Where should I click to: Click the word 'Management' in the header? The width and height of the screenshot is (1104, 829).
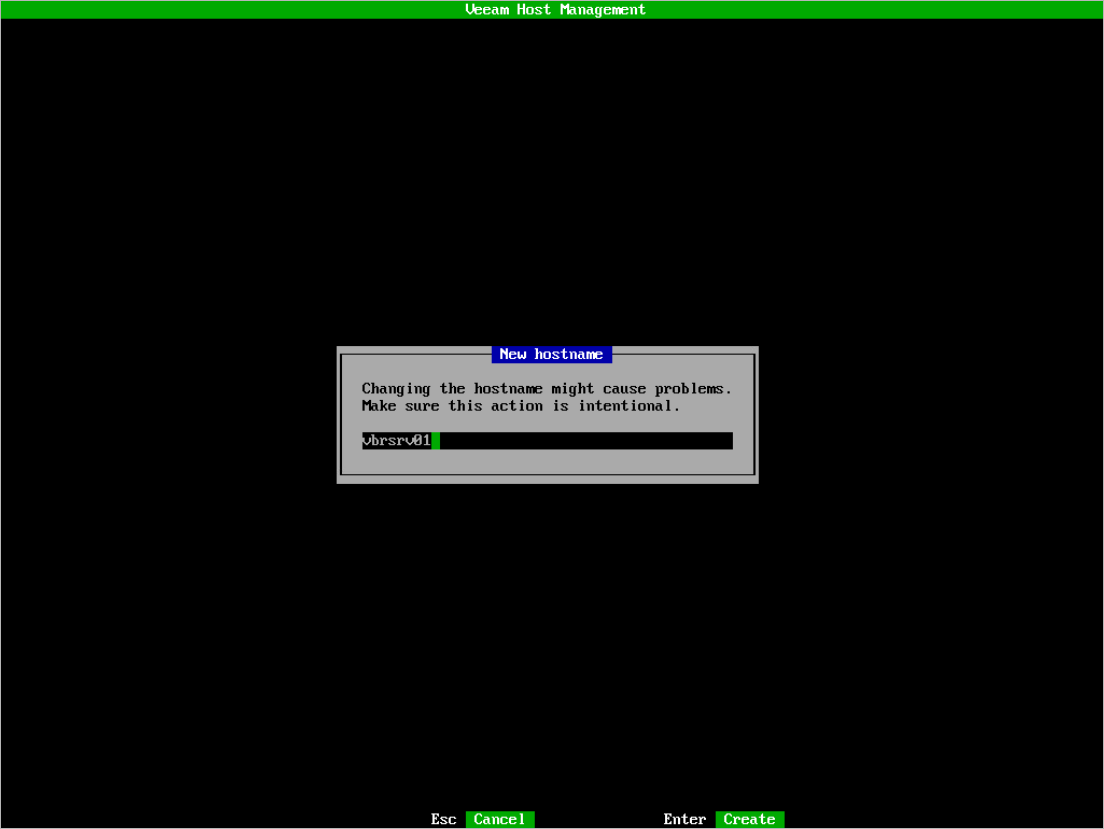(x=605, y=9)
